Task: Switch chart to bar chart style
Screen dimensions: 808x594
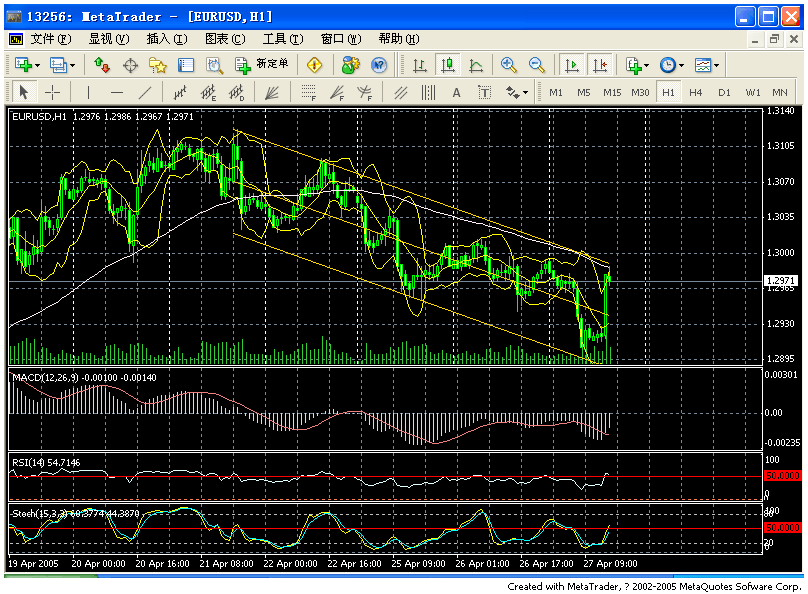Action: tap(420, 65)
